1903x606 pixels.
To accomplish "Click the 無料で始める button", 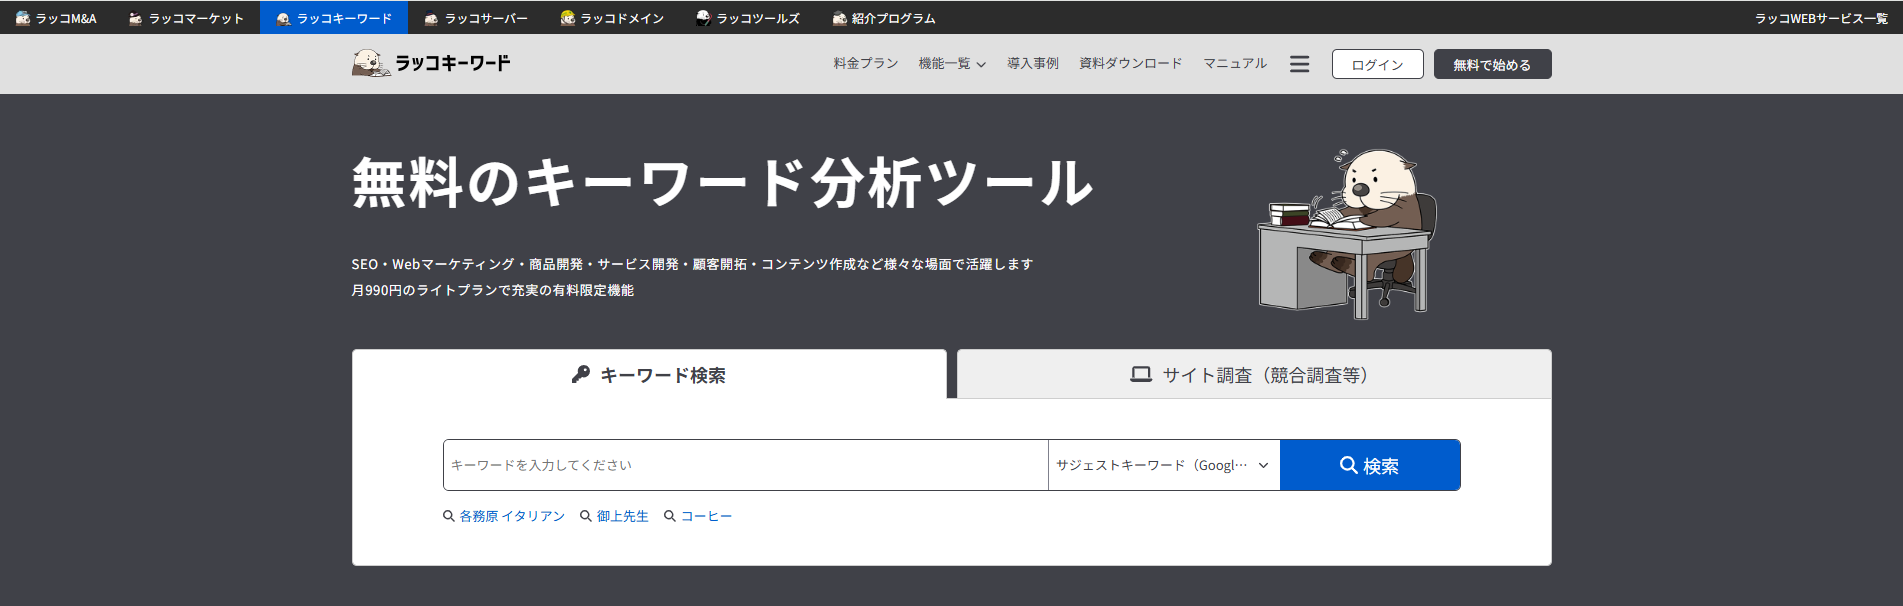I will coord(1492,64).
